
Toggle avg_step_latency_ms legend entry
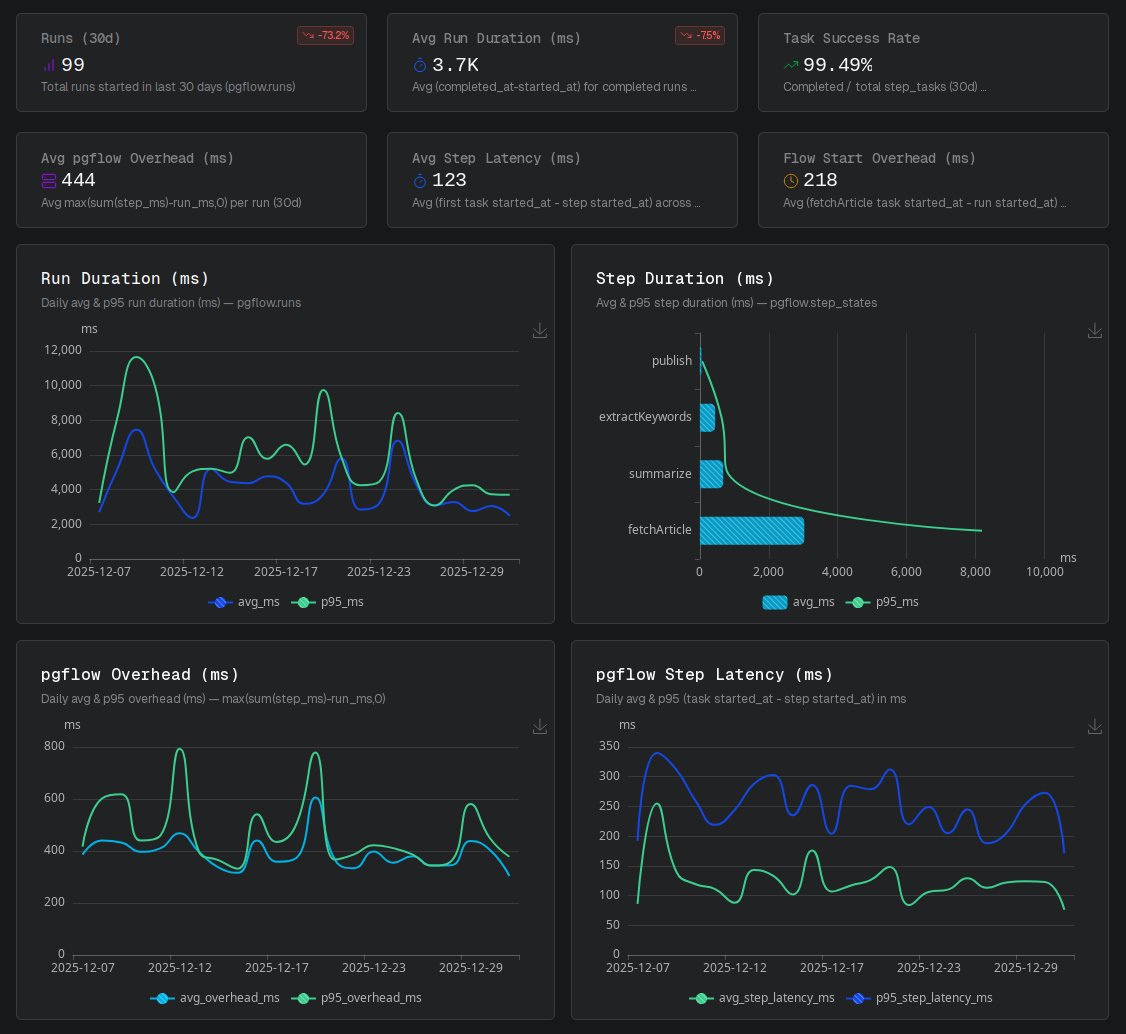pos(762,997)
